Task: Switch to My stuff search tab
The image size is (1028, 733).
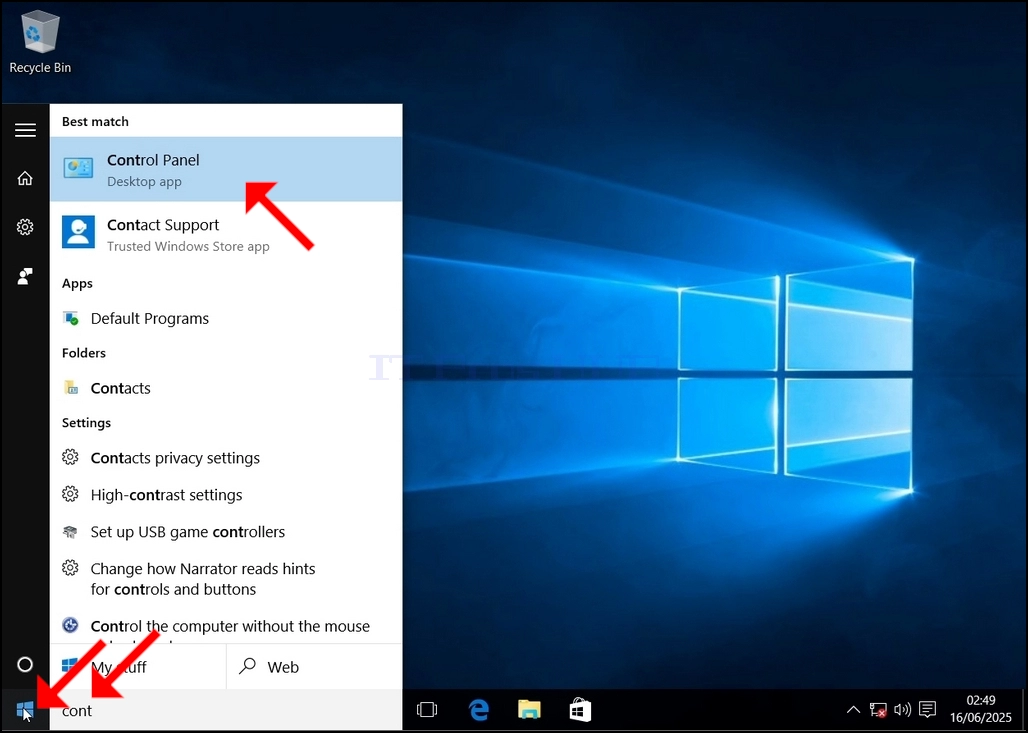Action: pyautogui.click(x=138, y=667)
